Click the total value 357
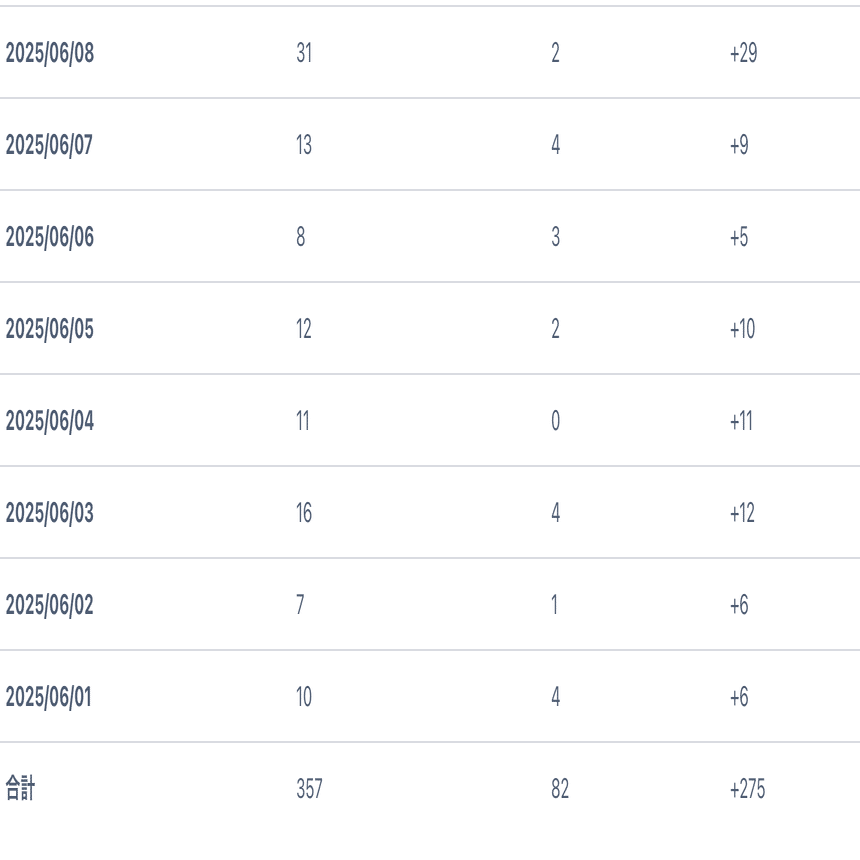 tap(309, 789)
